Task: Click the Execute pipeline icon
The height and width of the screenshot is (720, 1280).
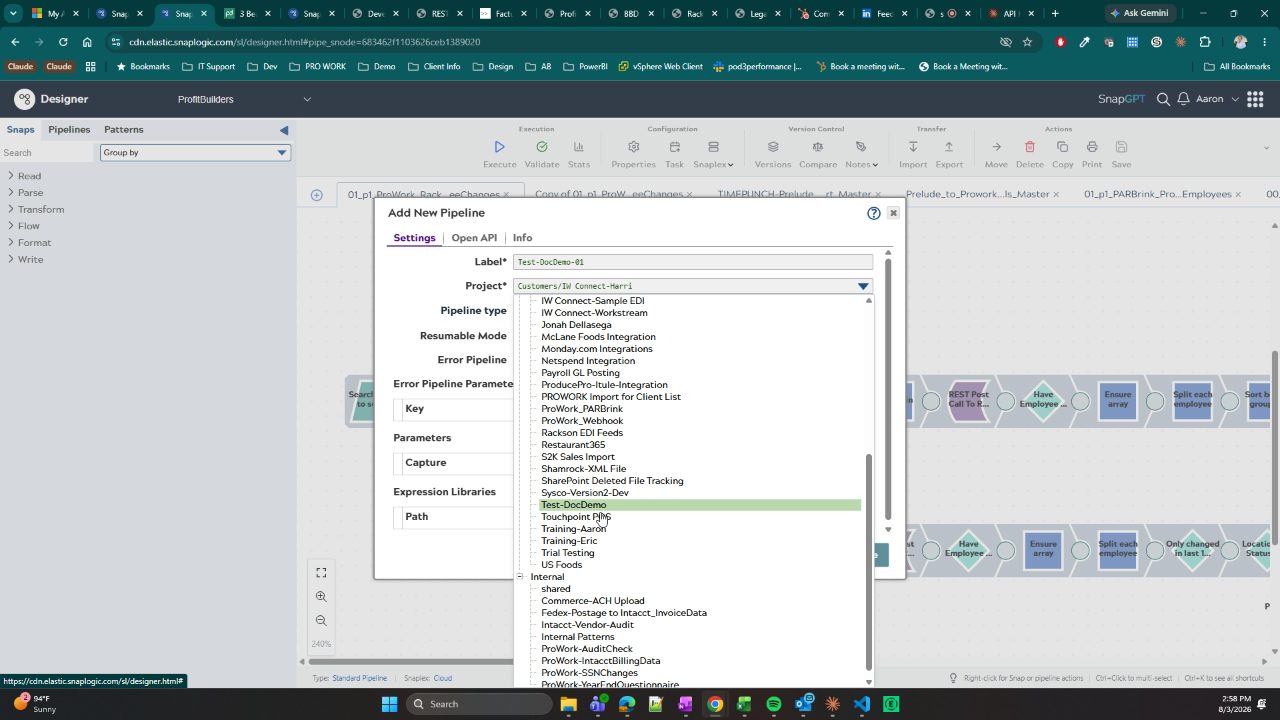Action: [x=500, y=147]
